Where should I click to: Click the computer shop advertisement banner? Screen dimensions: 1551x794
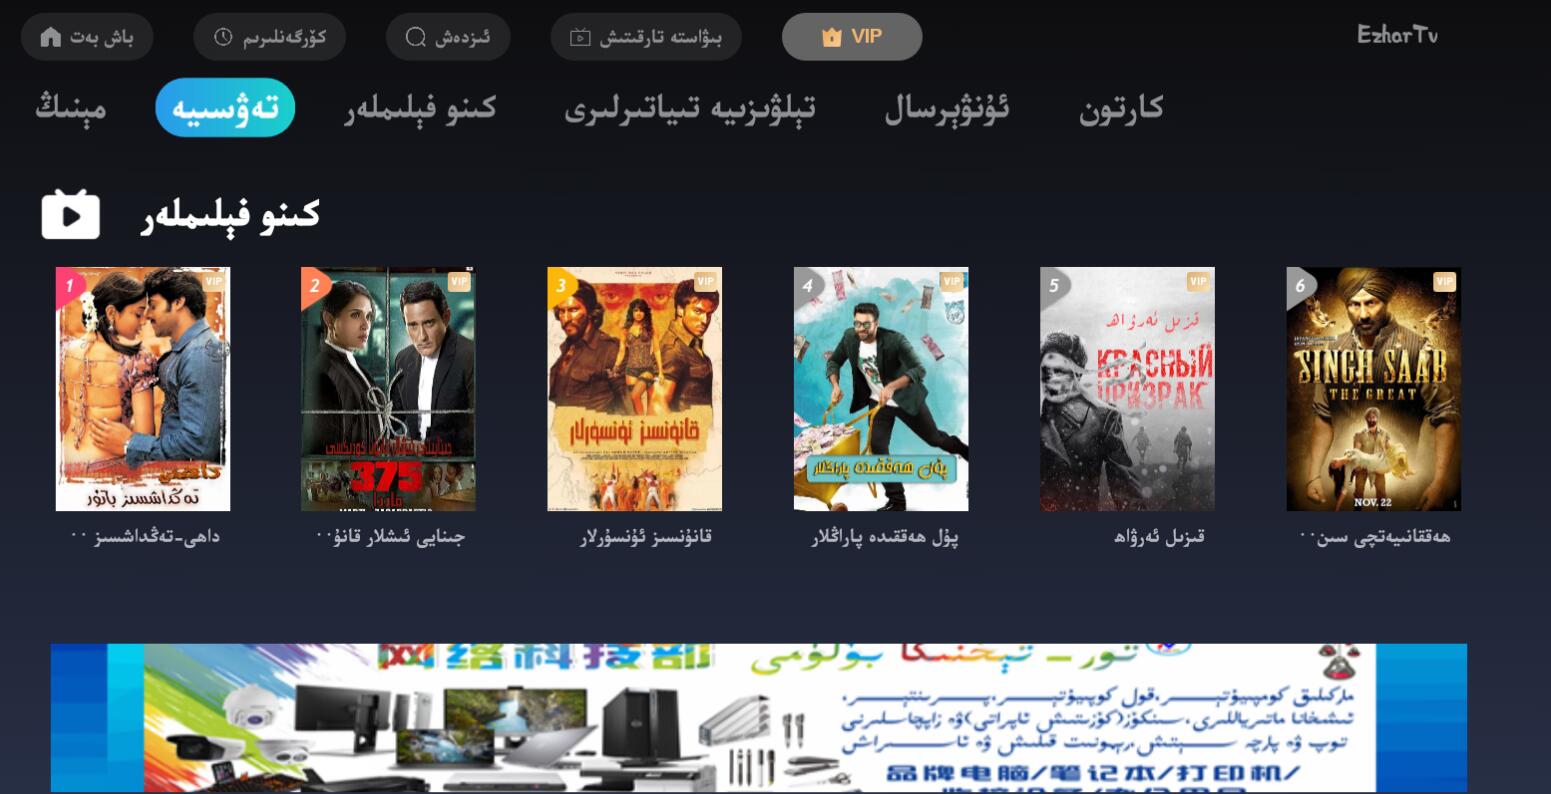point(759,718)
